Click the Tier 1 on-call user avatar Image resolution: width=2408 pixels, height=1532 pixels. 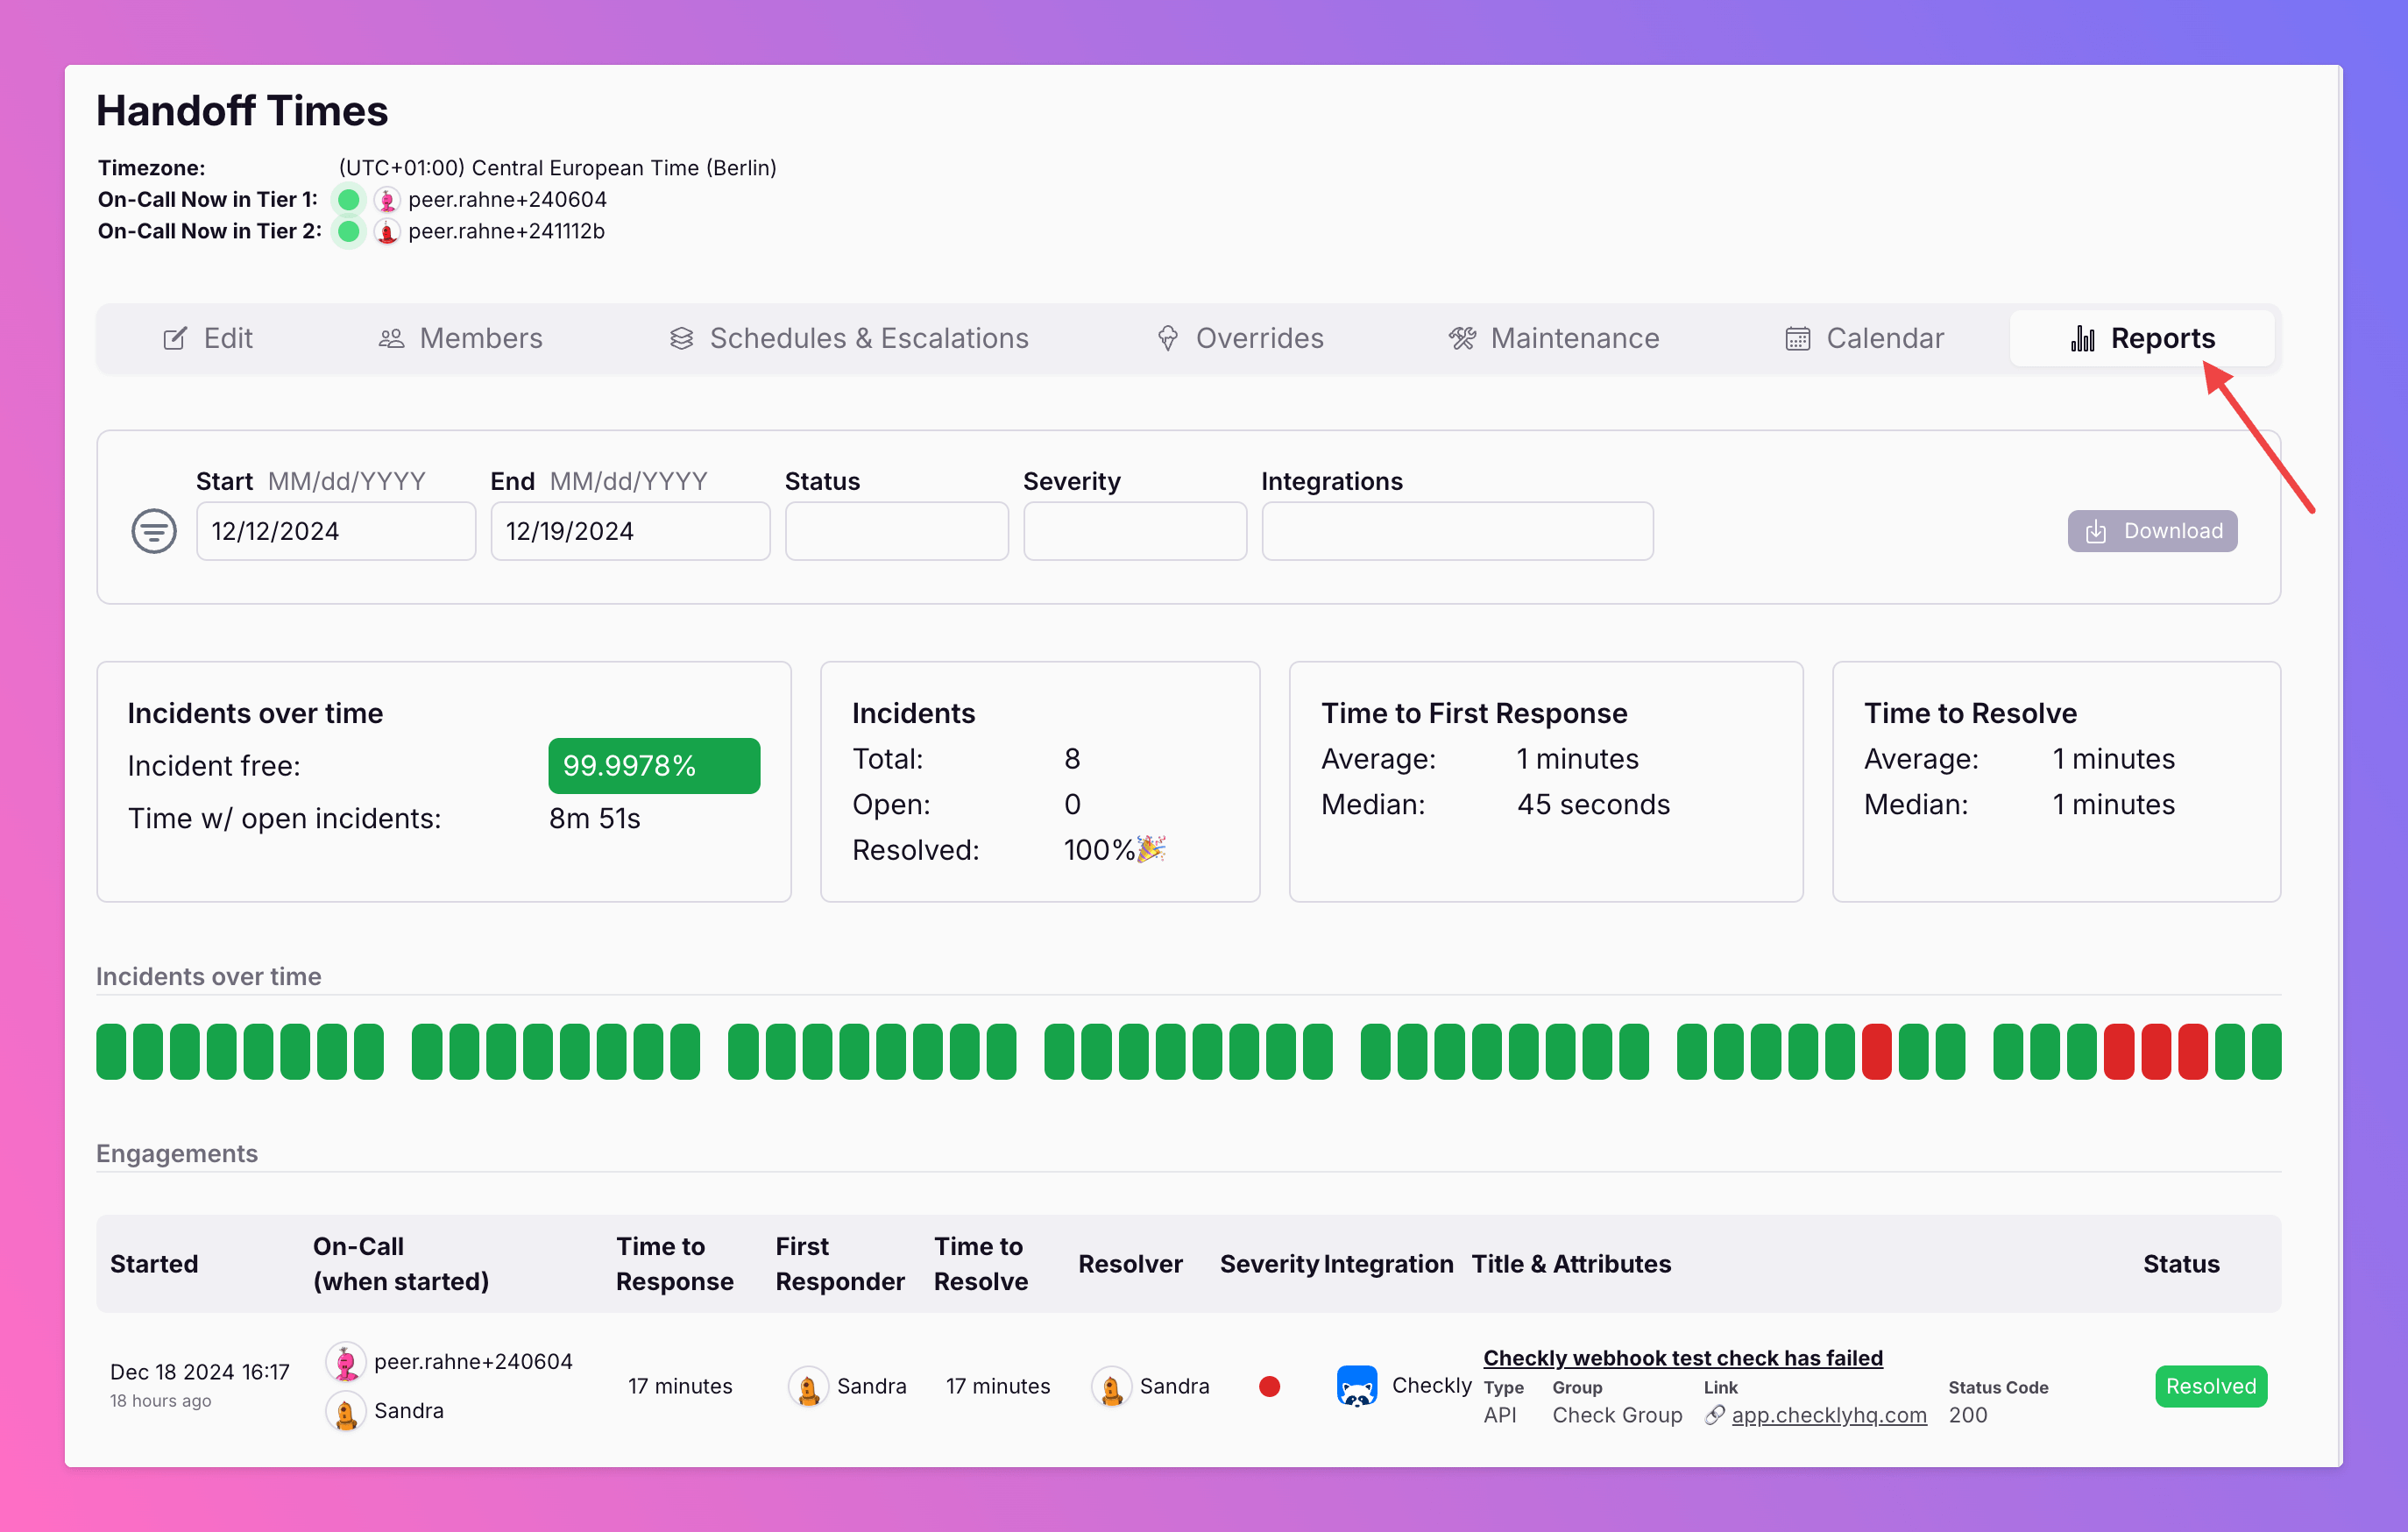(x=387, y=200)
